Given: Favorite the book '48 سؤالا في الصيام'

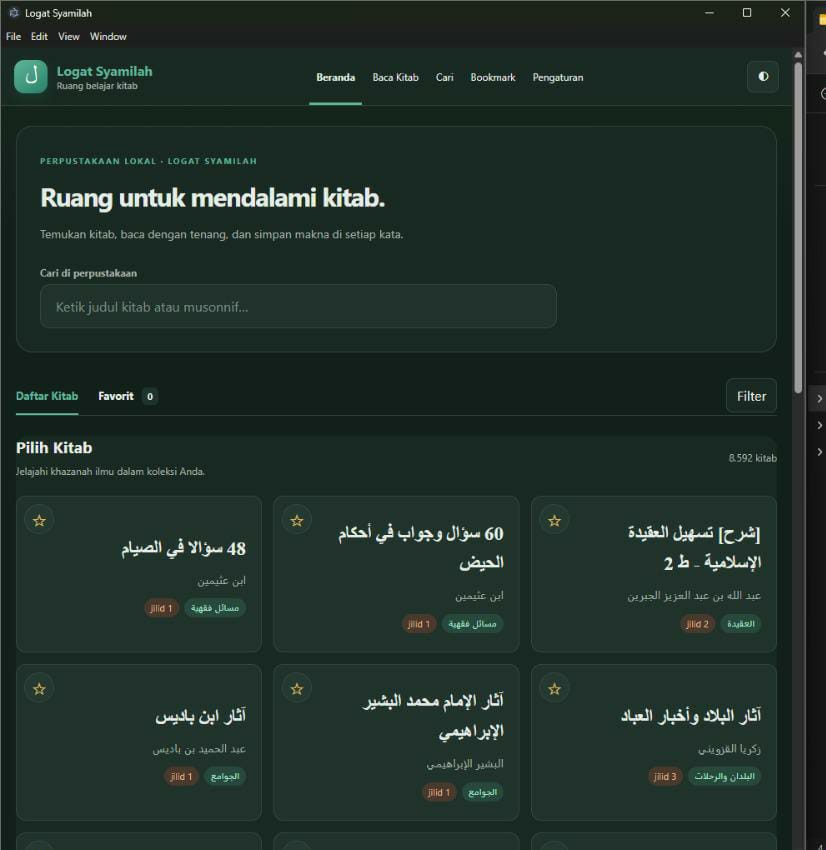Looking at the screenshot, I should click(x=39, y=520).
